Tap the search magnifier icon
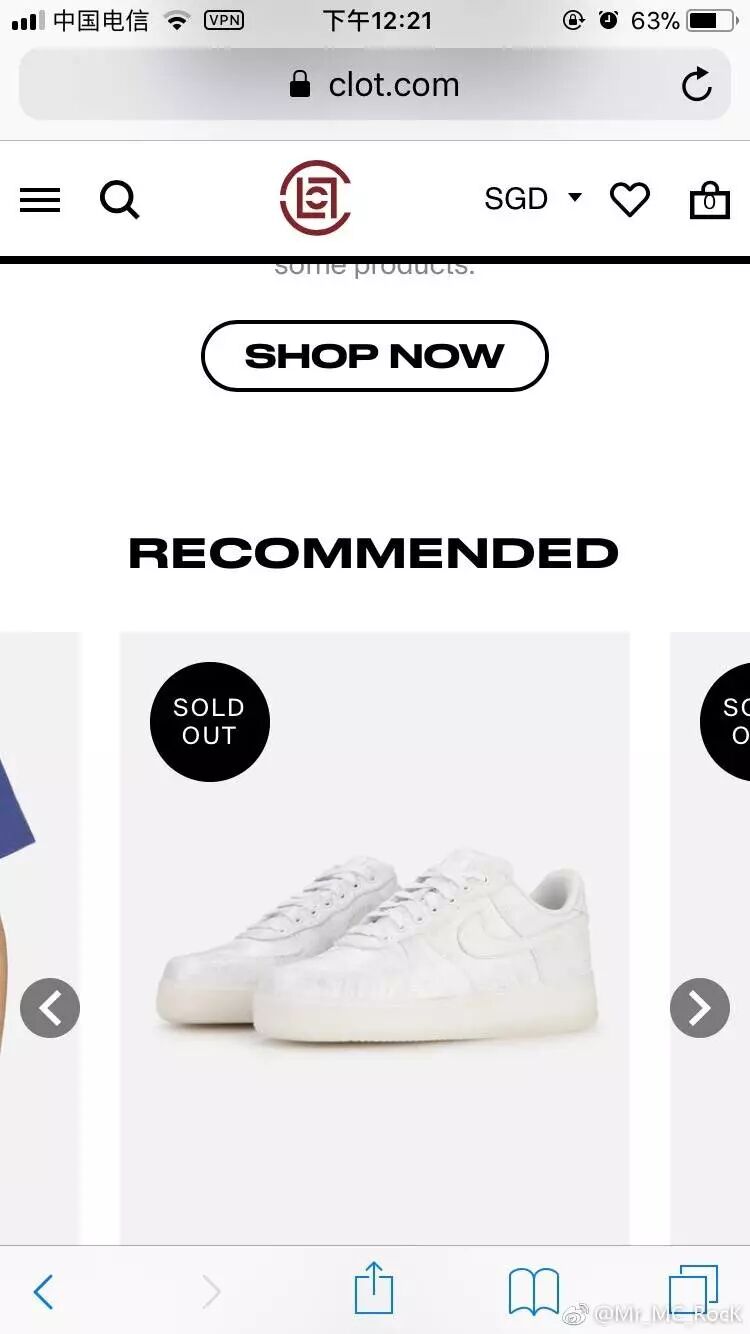The height and width of the screenshot is (1334, 750). point(119,199)
